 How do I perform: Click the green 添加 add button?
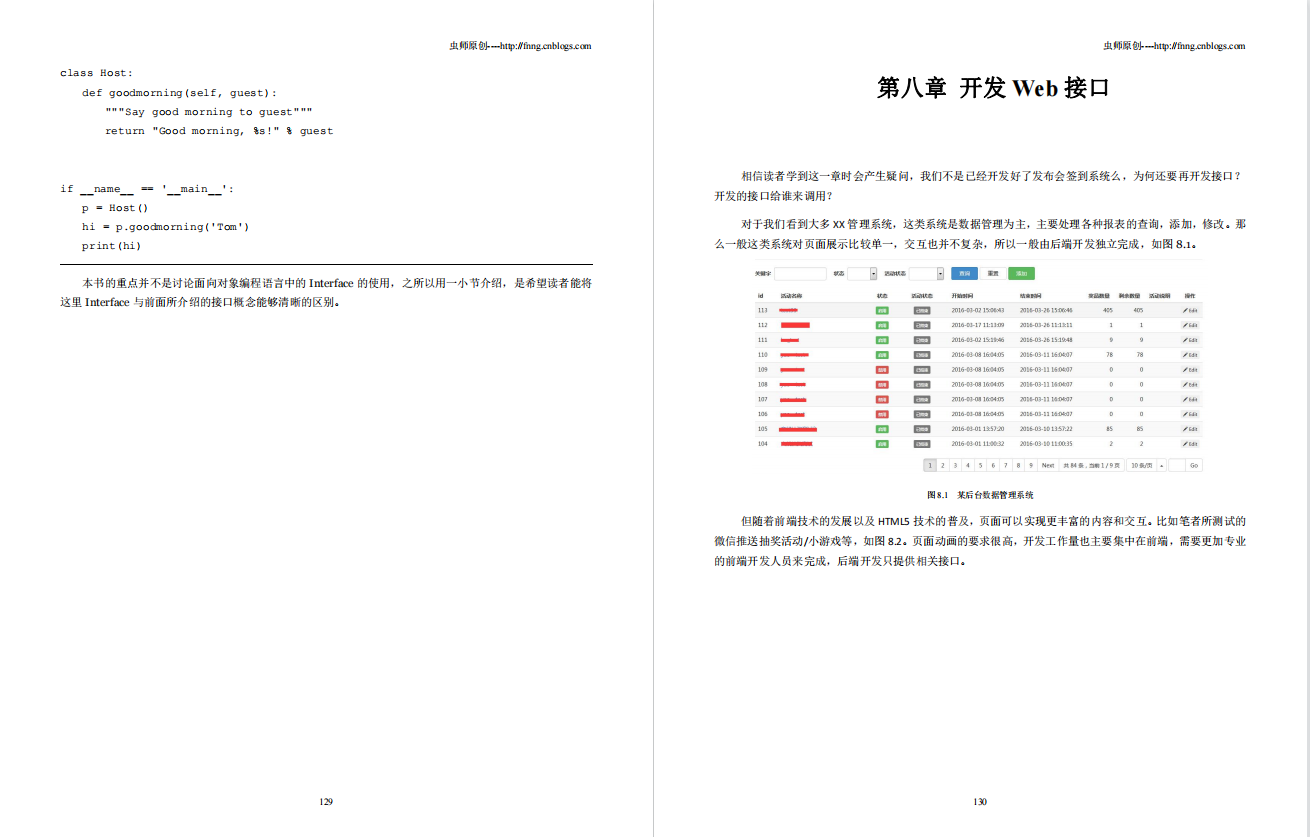pos(1021,273)
